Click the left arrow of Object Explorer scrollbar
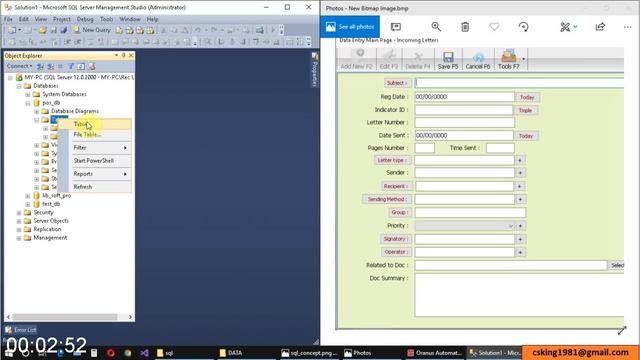640x360 pixels. coord(8,317)
